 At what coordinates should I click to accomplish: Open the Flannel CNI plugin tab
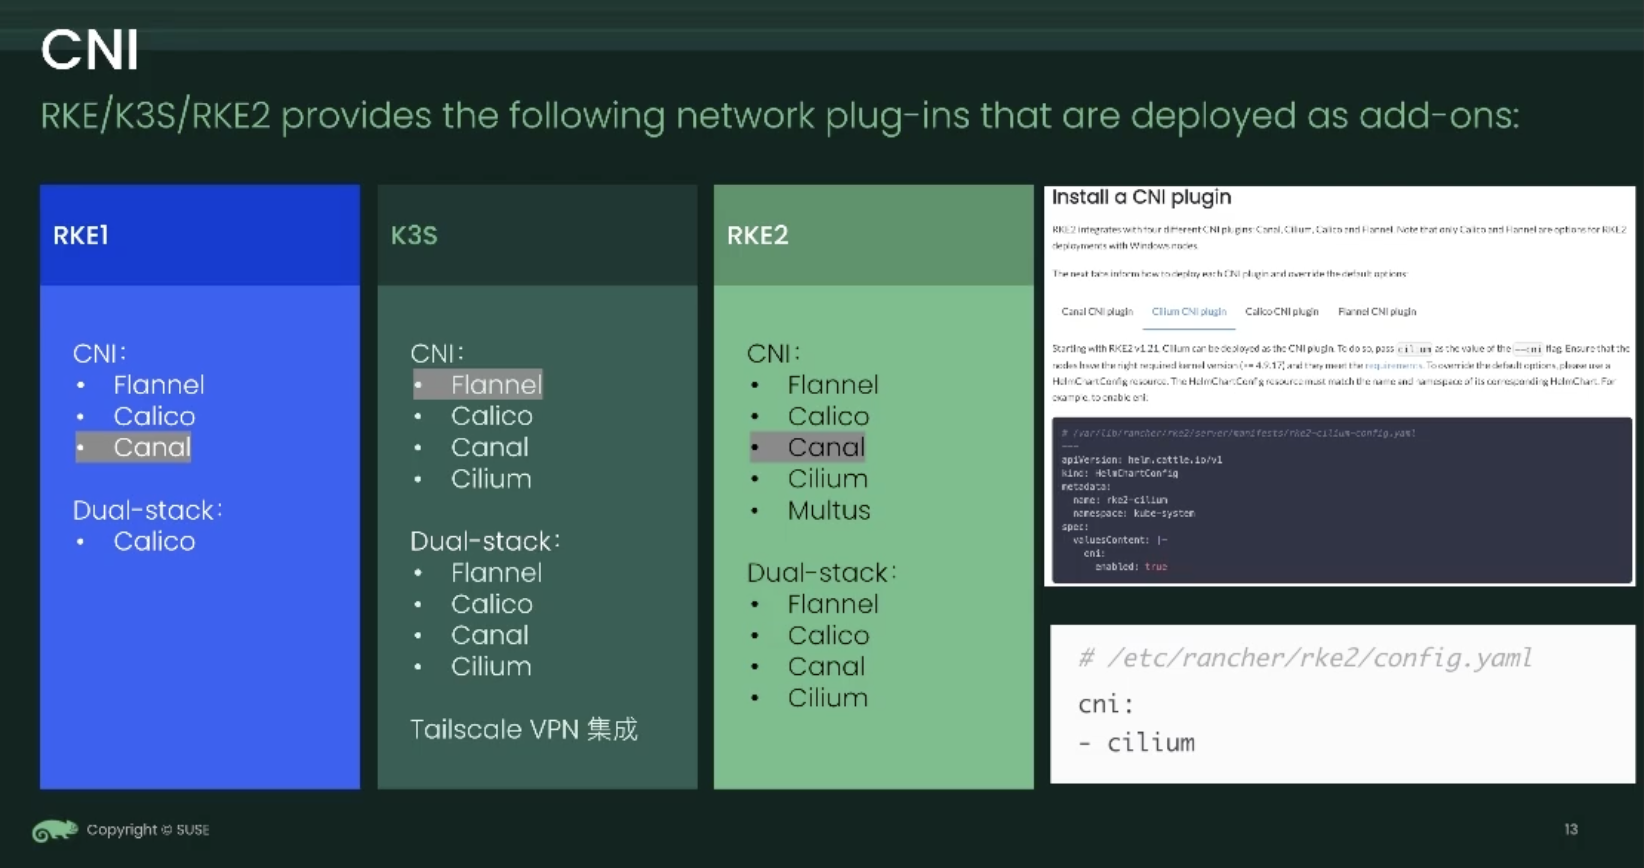pos(1376,312)
